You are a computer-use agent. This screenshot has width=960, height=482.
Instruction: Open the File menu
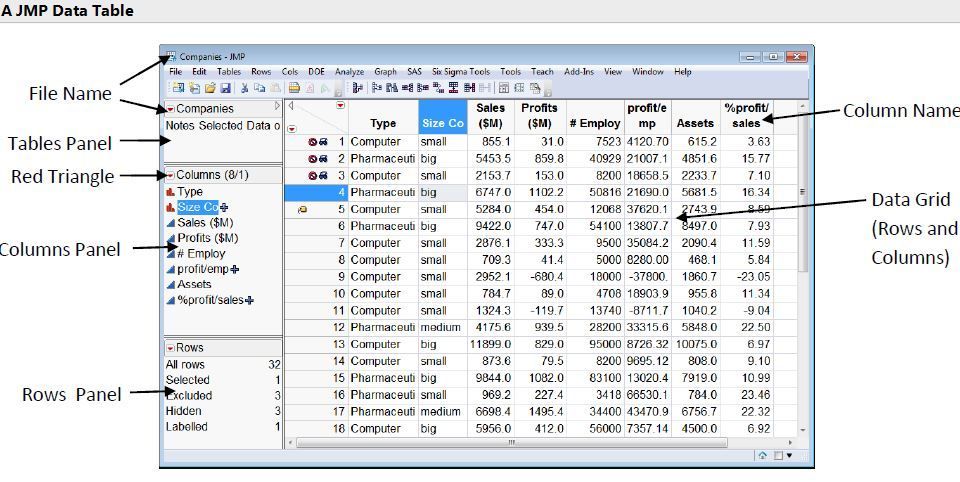[x=175, y=72]
